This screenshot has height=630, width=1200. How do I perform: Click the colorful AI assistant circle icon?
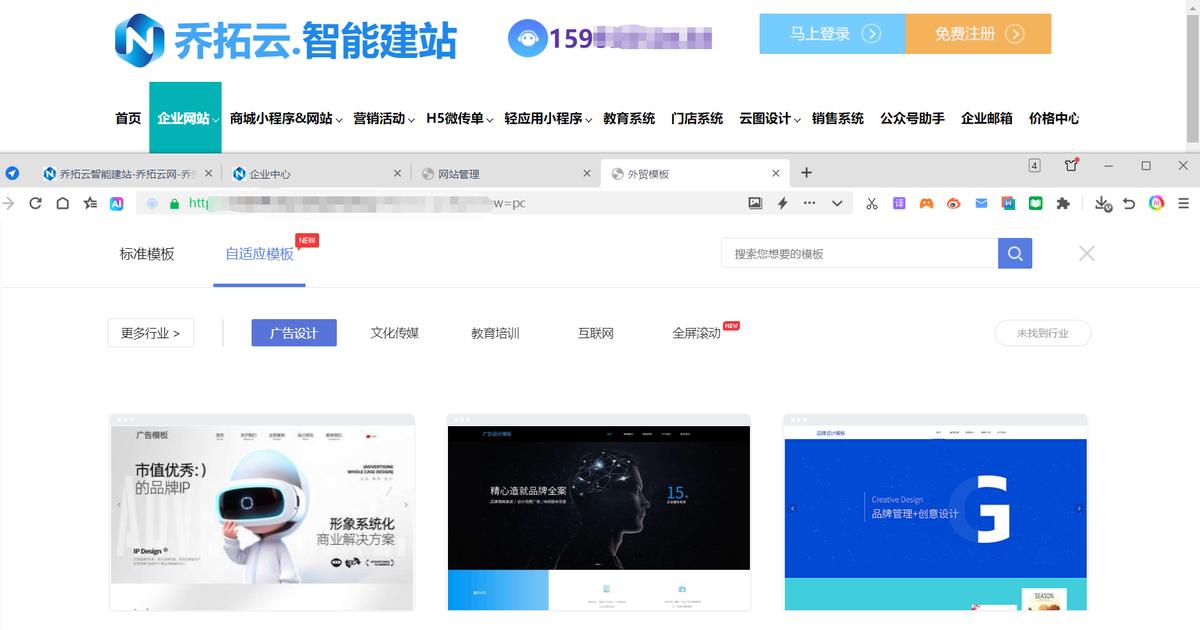click(x=1157, y=203)
